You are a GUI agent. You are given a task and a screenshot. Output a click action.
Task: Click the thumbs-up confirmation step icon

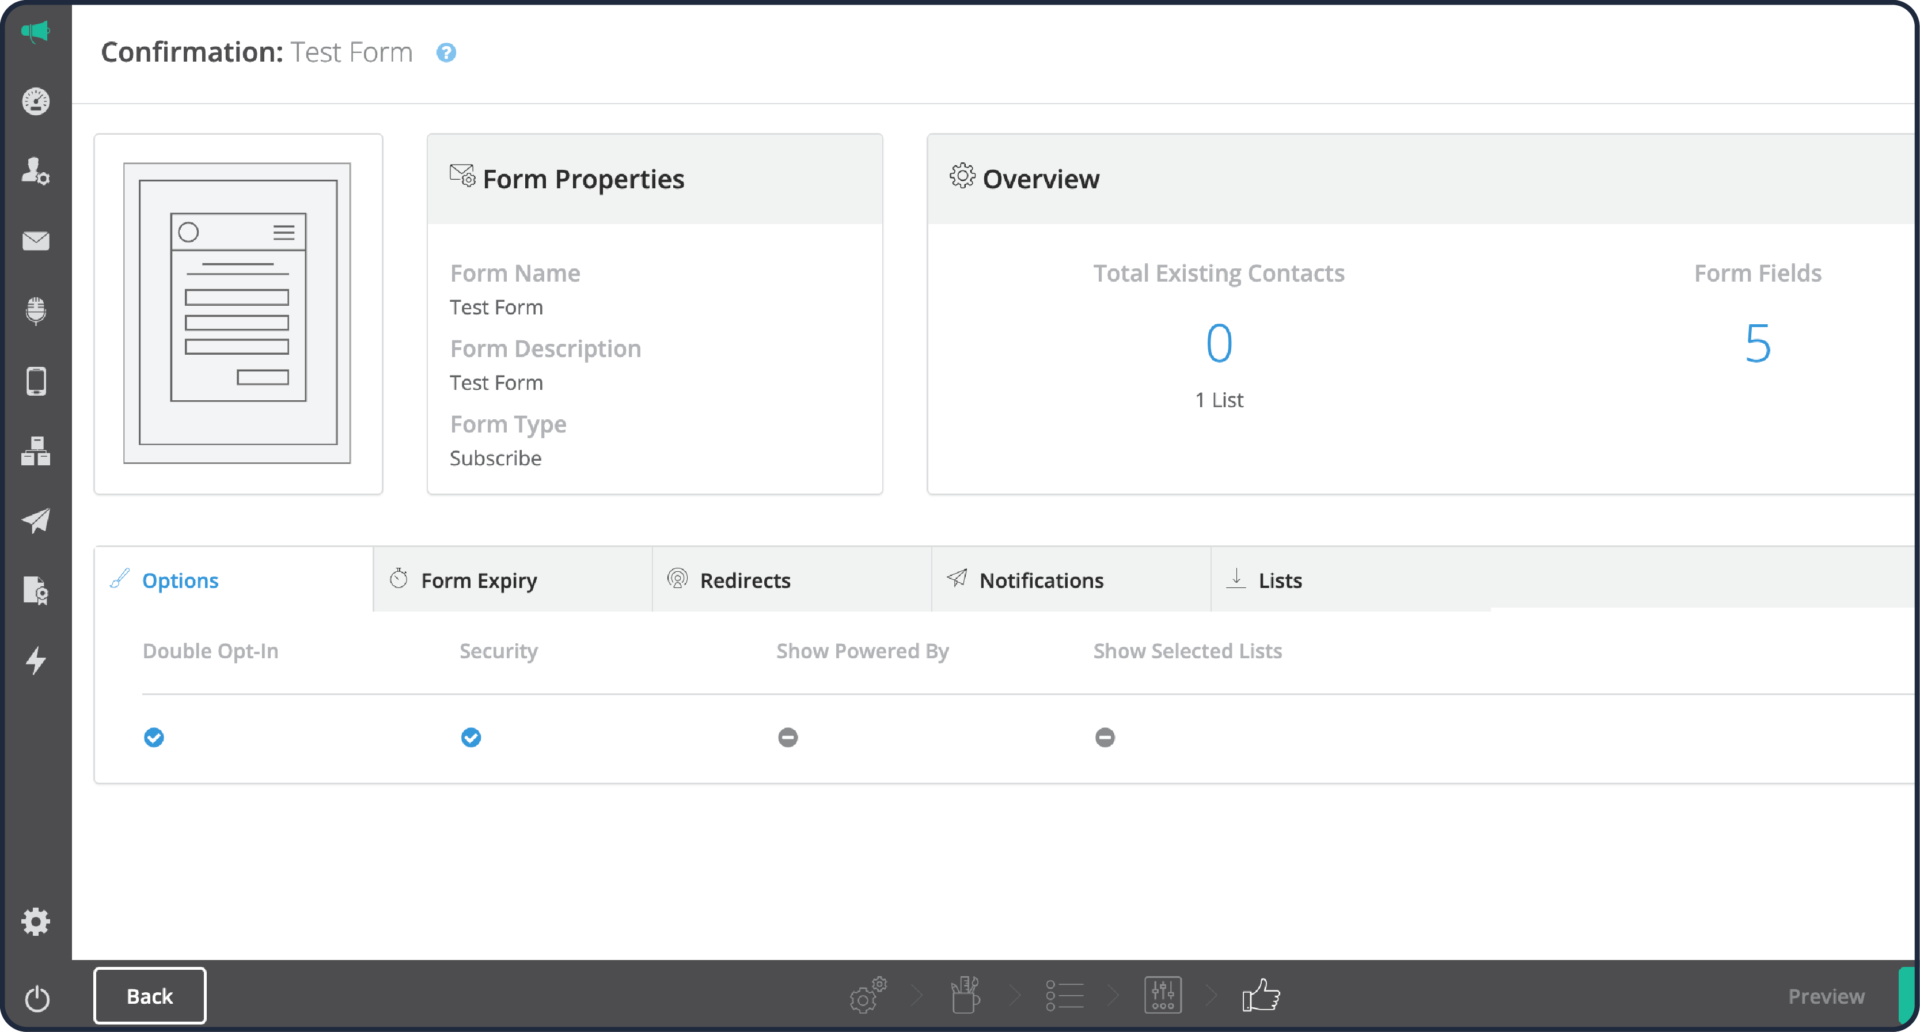click(1261, 995)
